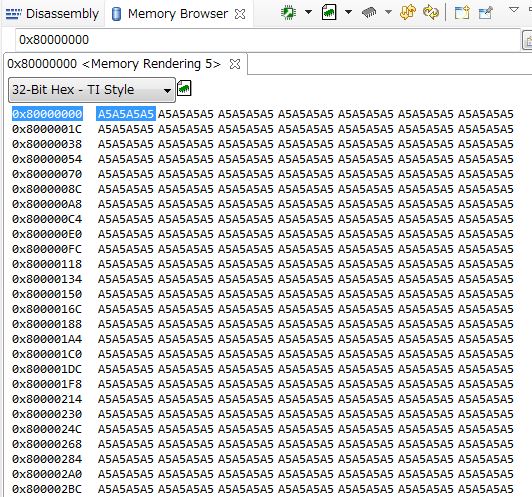Click the yellow circular arrows refresh icon
Screen dimensions: 532x497
431,13
